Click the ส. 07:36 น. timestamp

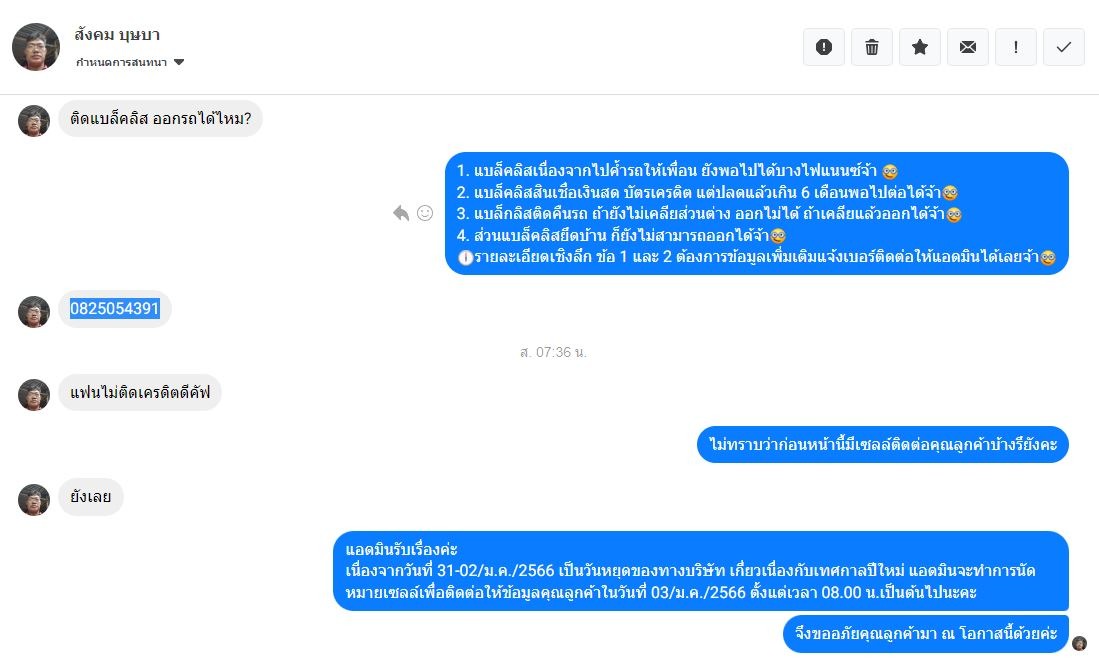point(553,353)
